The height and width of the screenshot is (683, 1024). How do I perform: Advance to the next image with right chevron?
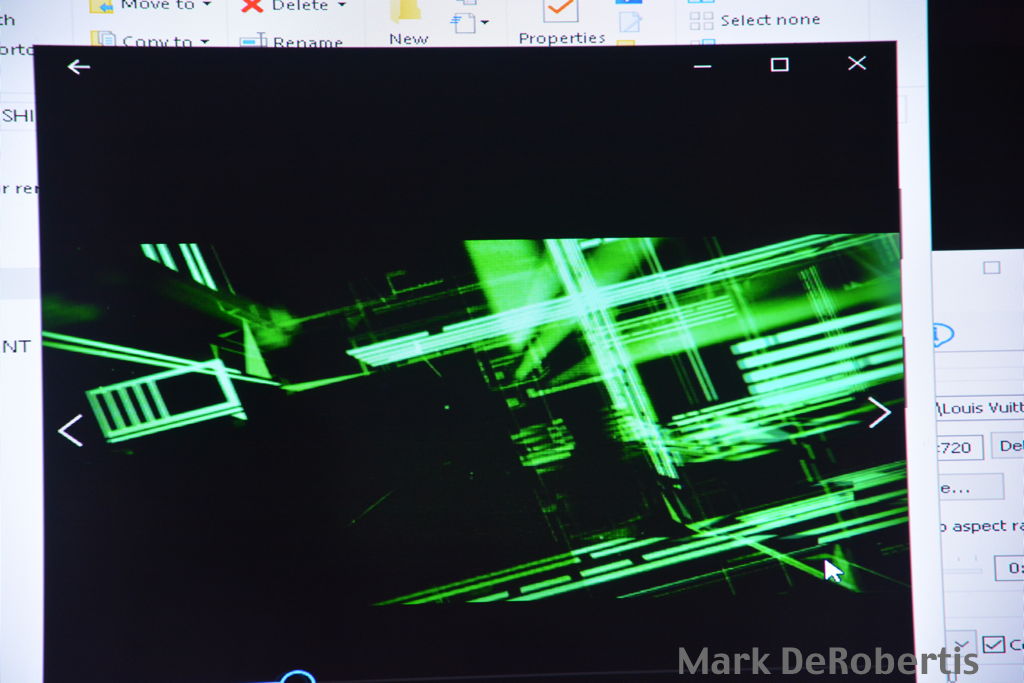tap(878, 412)
